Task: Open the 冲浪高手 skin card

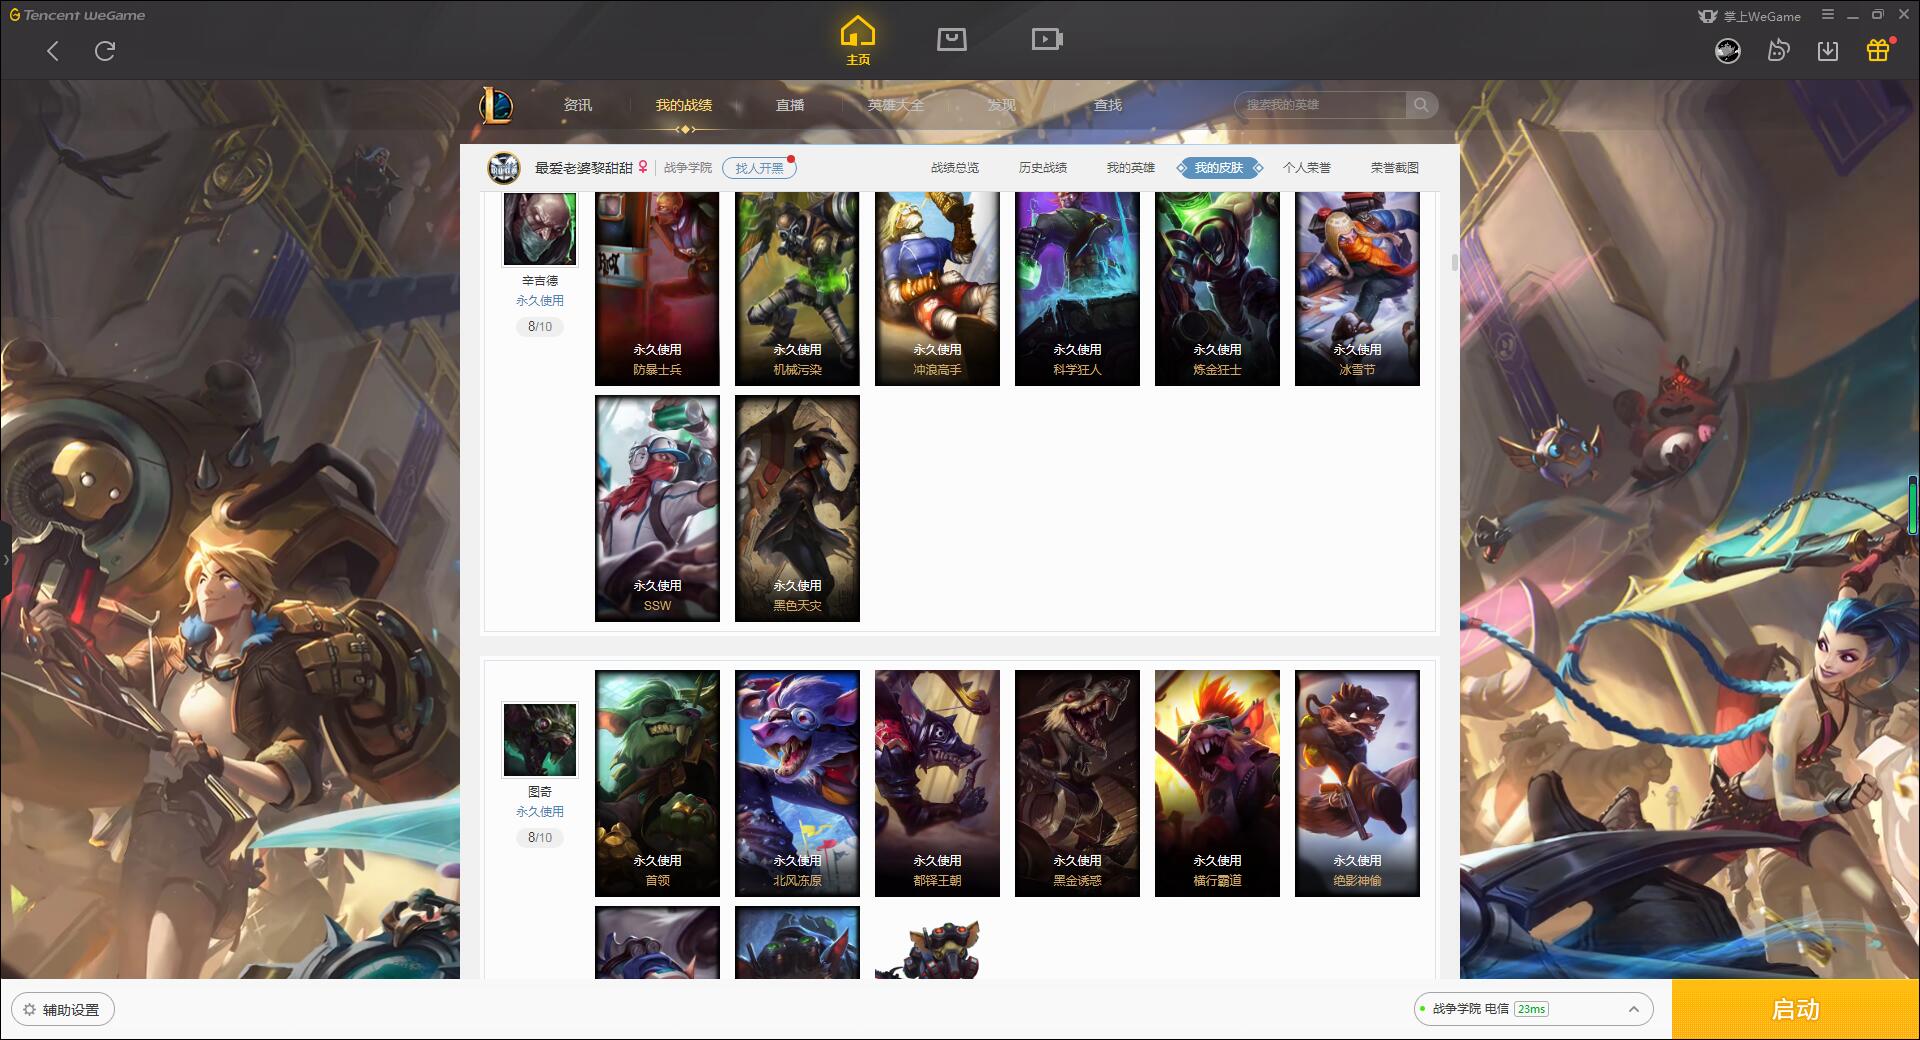Action: pyautogui.click(x=937, y=288)
